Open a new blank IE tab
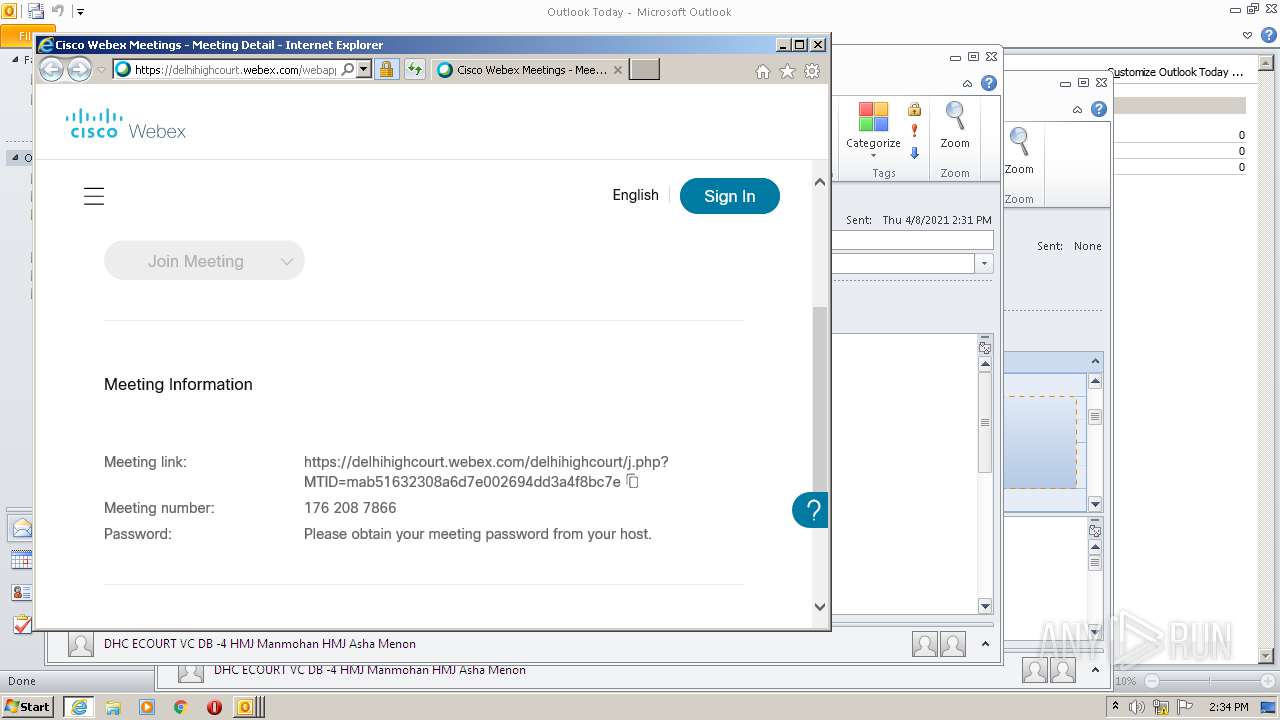The image size is (1280, 720). coord(644,70)
